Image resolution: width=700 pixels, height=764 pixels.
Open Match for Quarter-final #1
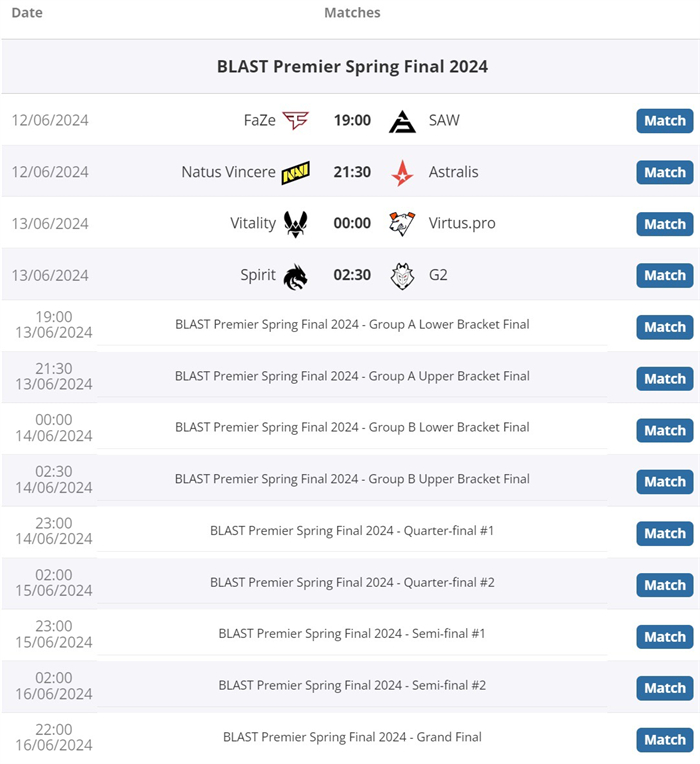[x=664, y=534]
